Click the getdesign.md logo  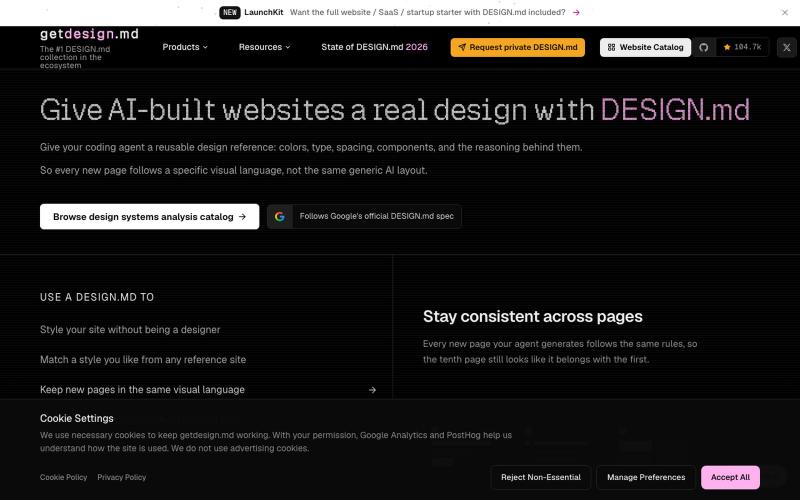(x=89, y=34)
